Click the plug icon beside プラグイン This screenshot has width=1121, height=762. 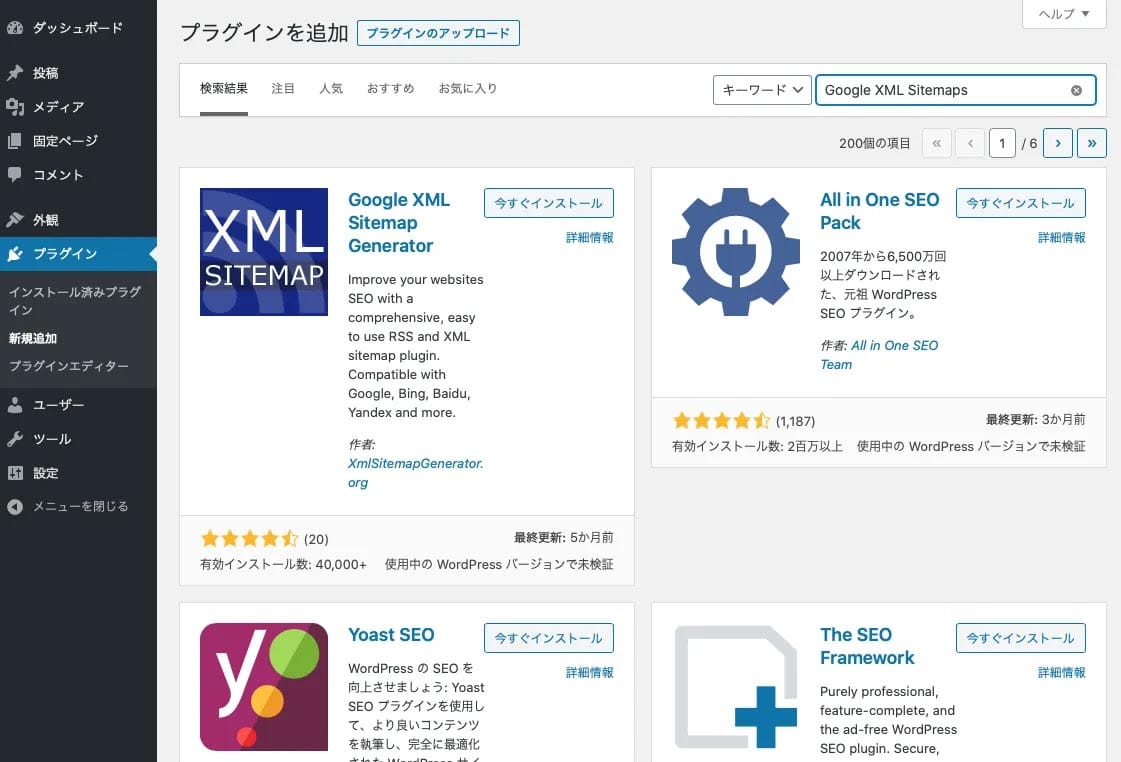coord(15,254)
